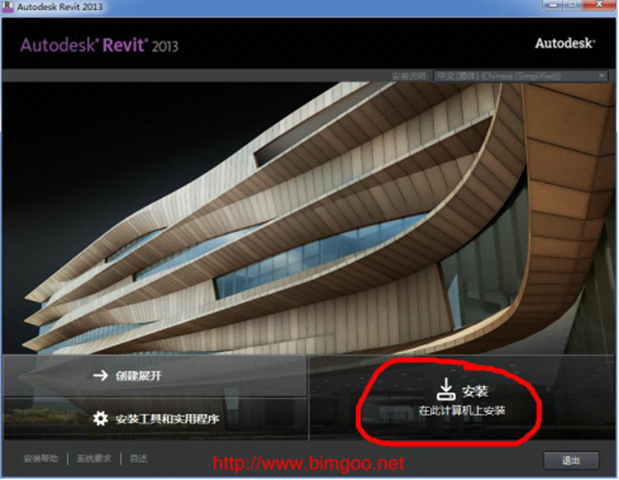Click the gear icon for tools and utilities
This screenshot has width=619, height=480.
click(x=100, y=418)
